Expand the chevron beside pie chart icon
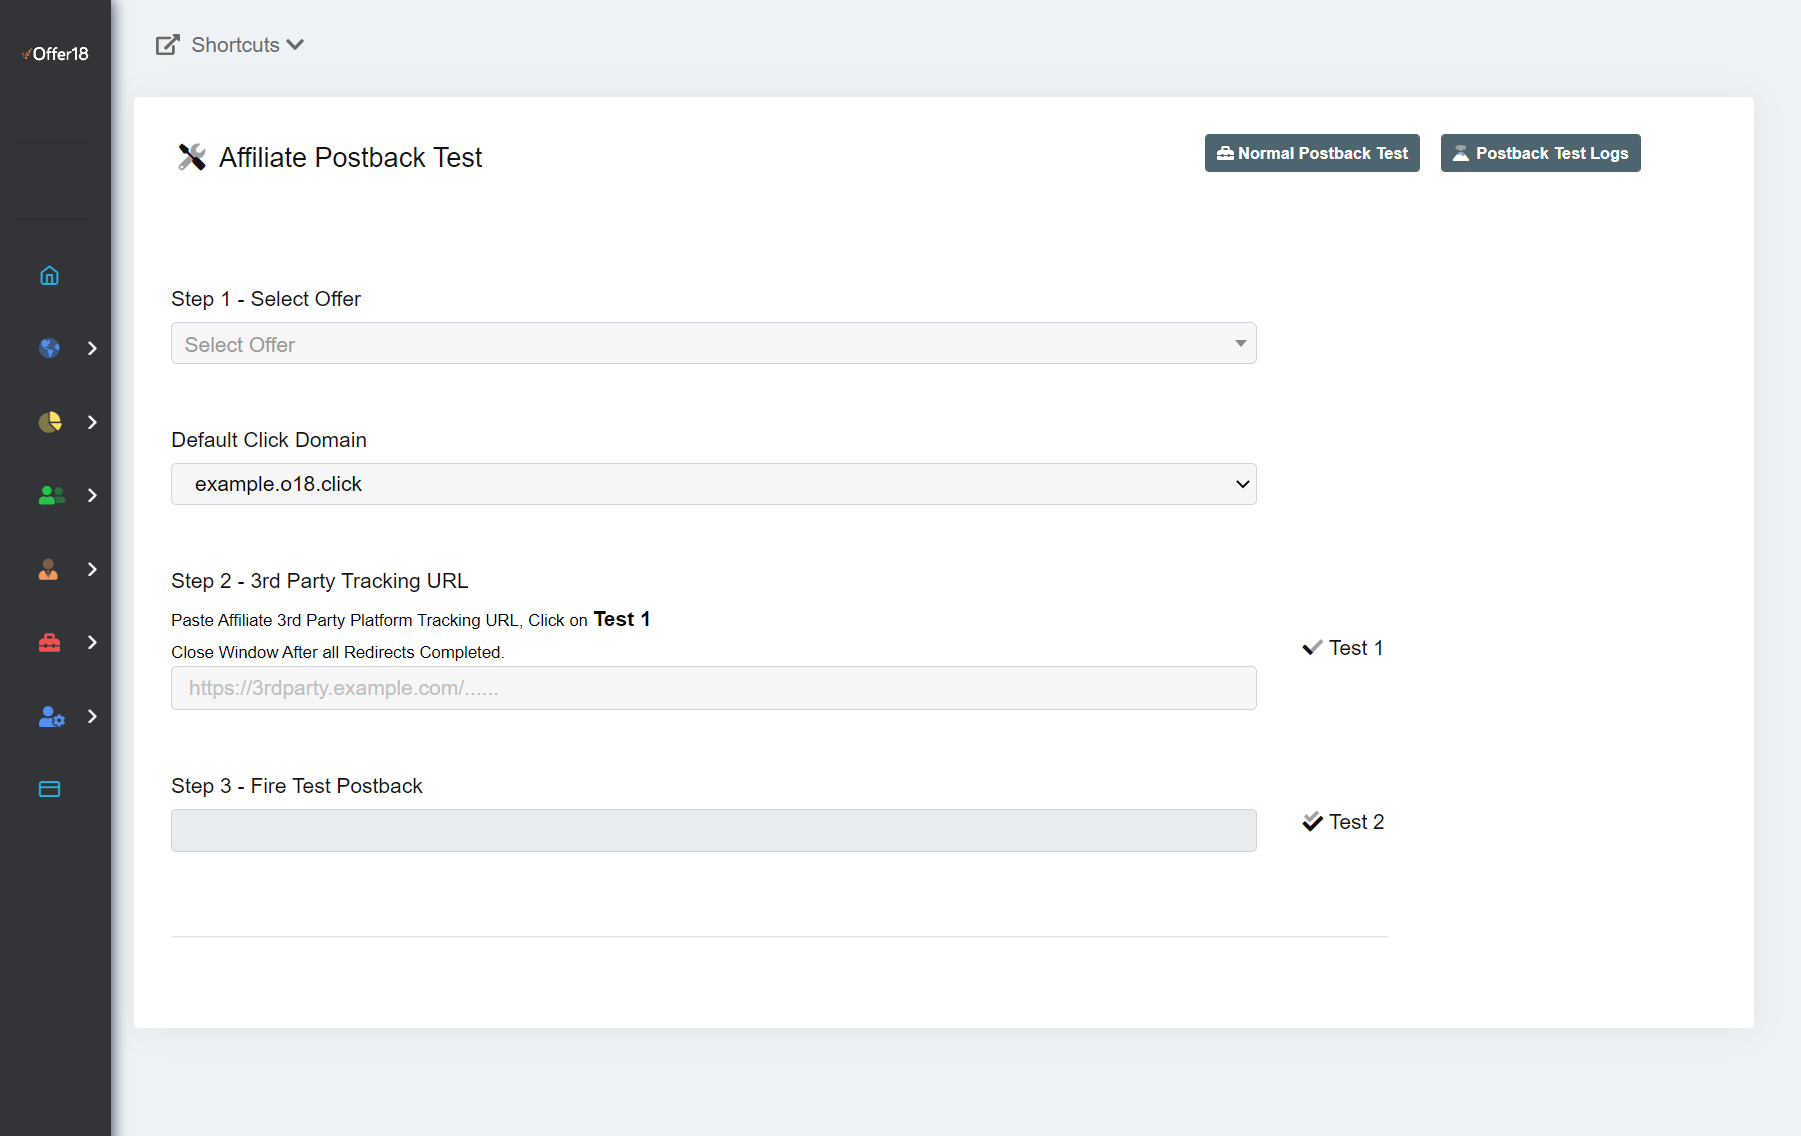Screen dimensions: 1801x1136 [92, 422]
